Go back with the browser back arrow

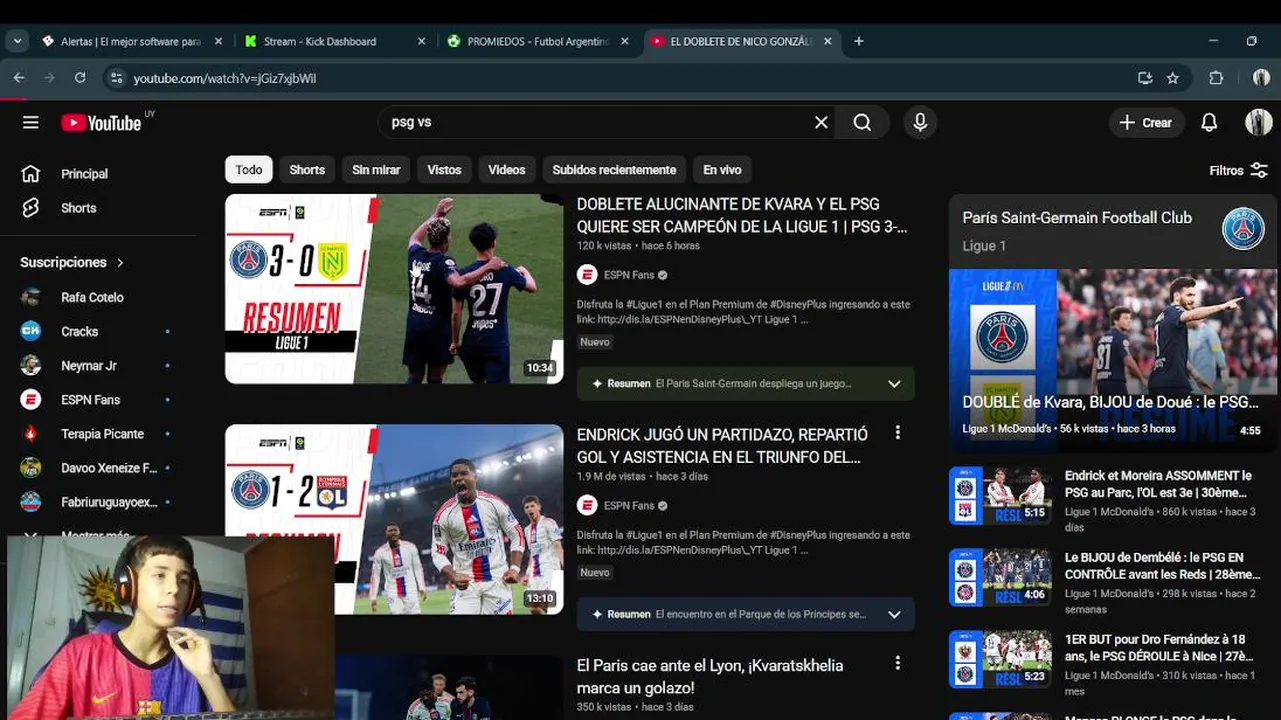pos(19,77)
